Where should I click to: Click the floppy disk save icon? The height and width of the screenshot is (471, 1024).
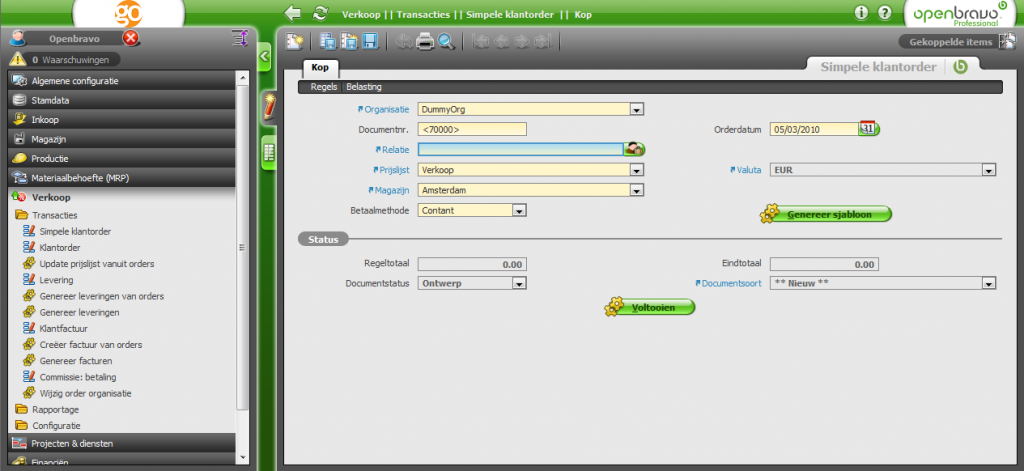point(369,41)
